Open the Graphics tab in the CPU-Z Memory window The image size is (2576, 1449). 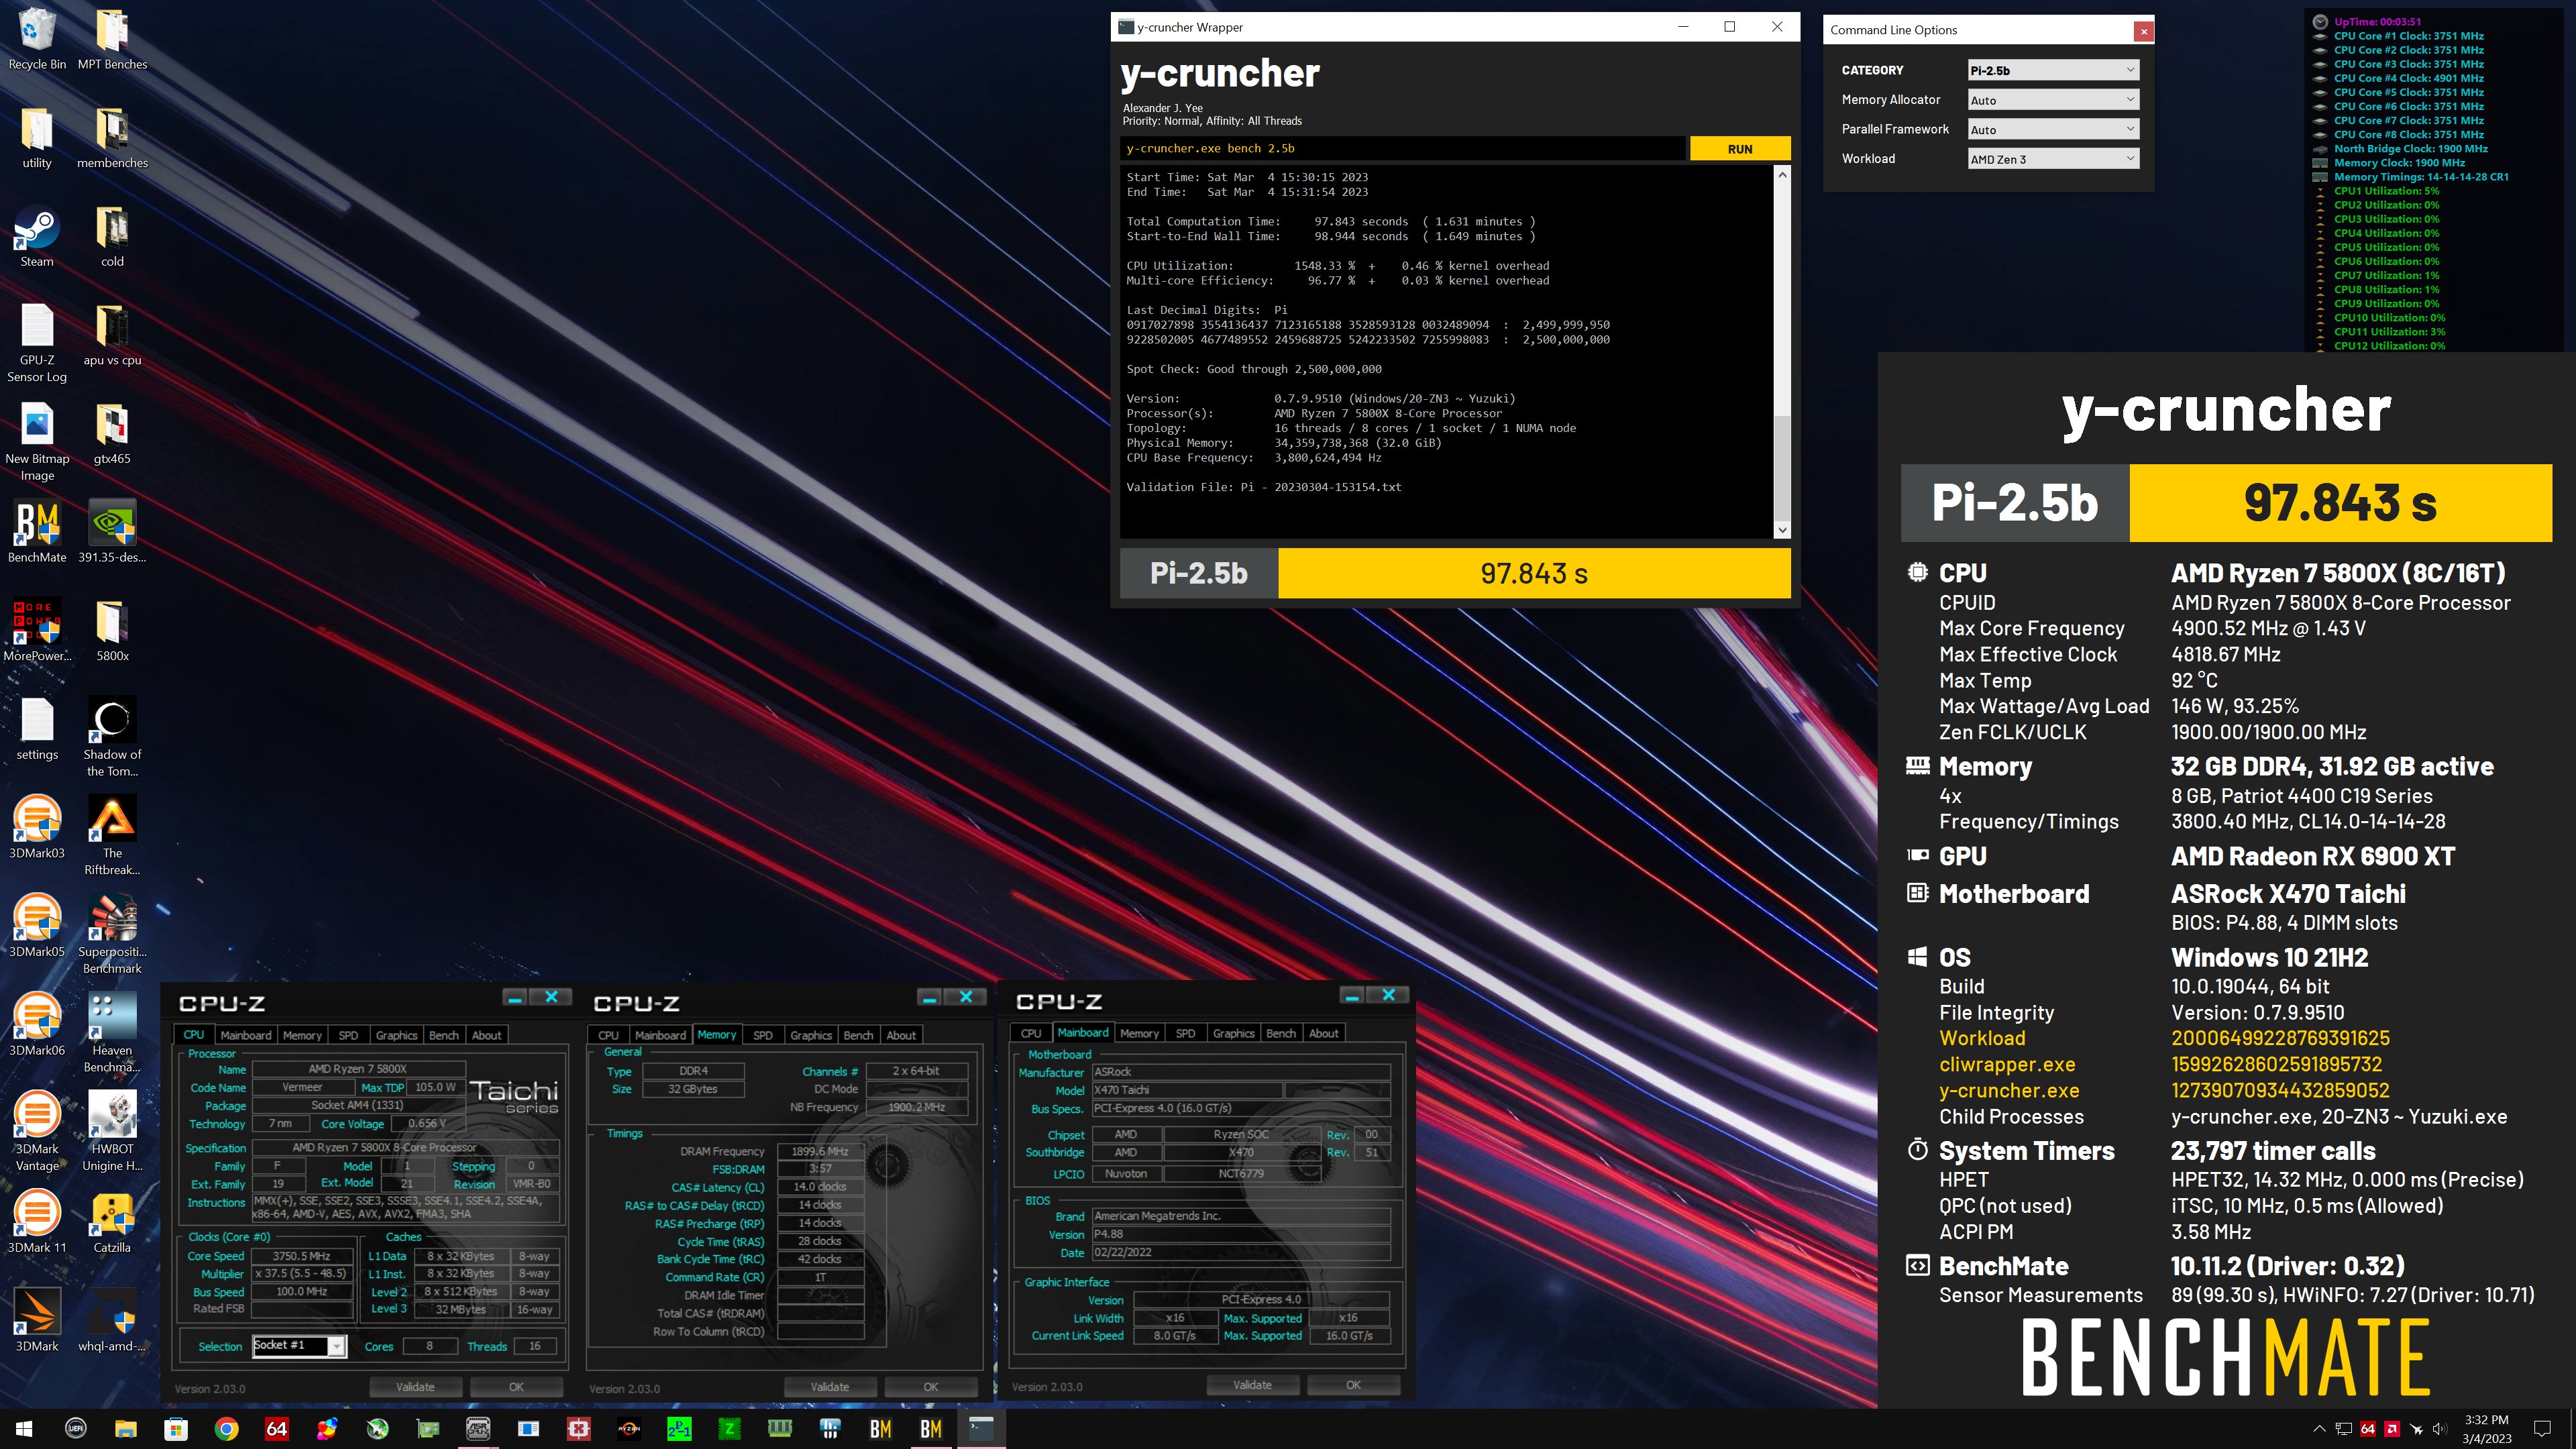810,1035
